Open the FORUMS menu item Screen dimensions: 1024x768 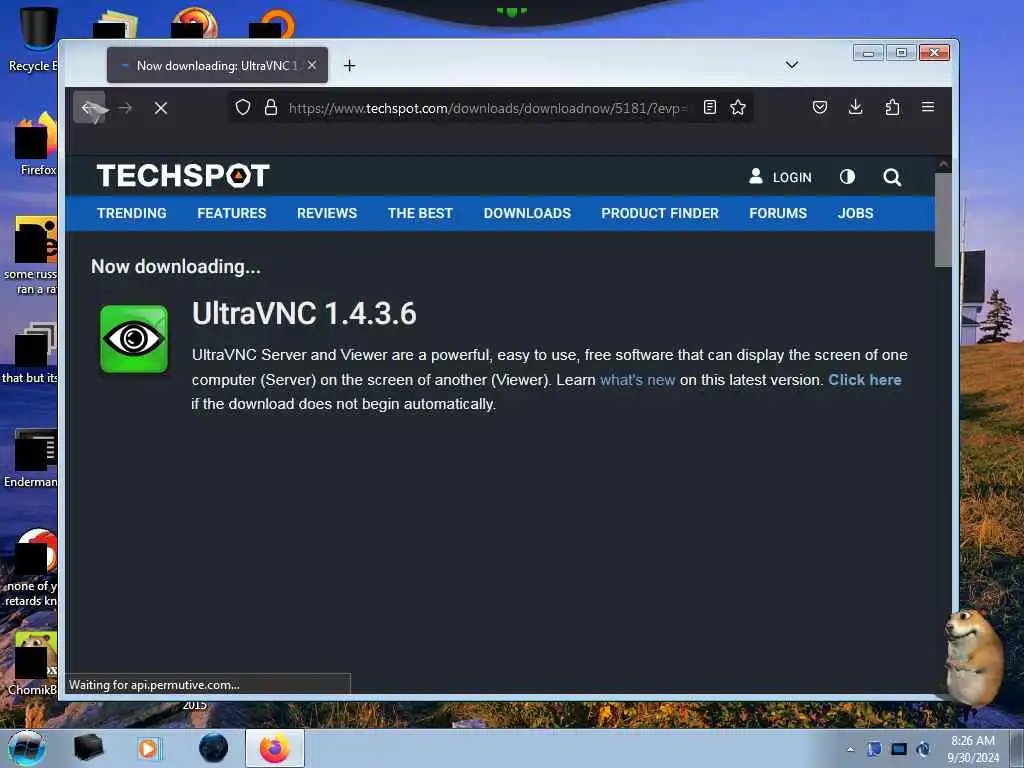[778, 214]
